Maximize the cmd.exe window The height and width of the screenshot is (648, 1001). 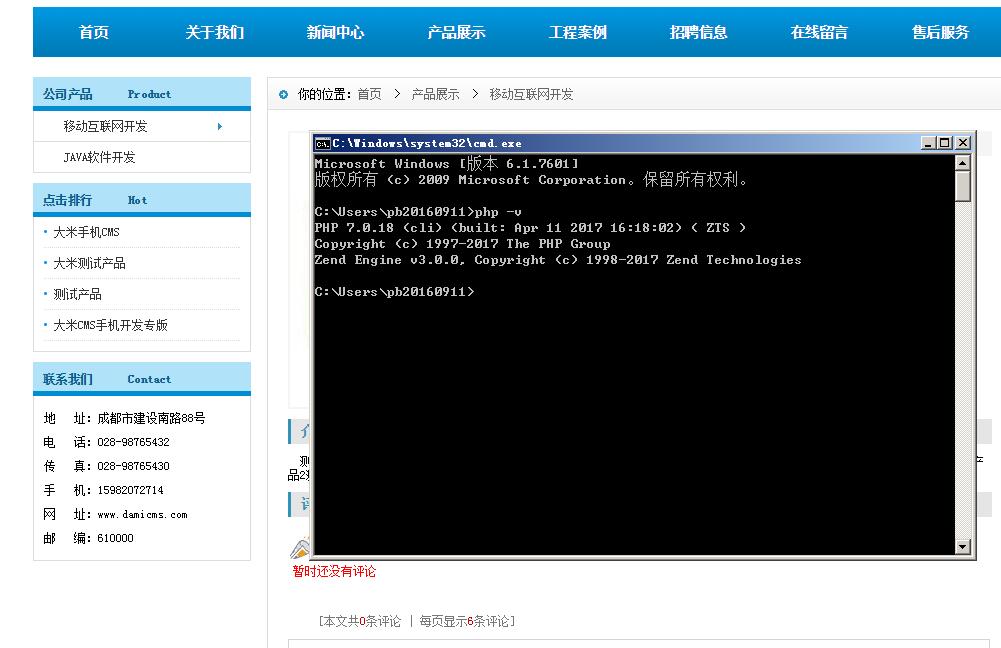(945, 143)
